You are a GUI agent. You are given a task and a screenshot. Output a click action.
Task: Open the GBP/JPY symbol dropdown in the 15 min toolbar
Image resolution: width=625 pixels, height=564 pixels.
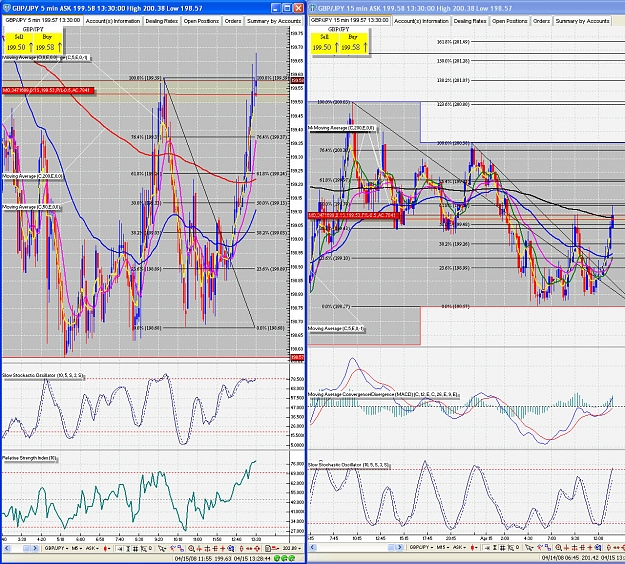(421, 547)
